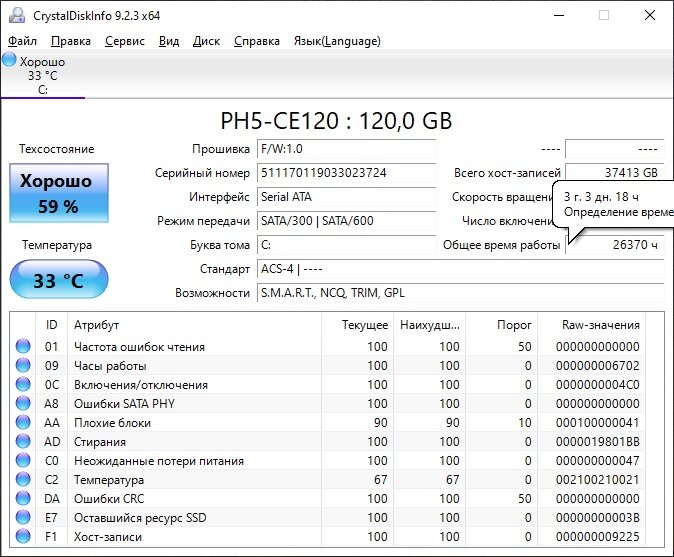Open the Файл menu
The image size is (674, 557).
pos(22,41)
